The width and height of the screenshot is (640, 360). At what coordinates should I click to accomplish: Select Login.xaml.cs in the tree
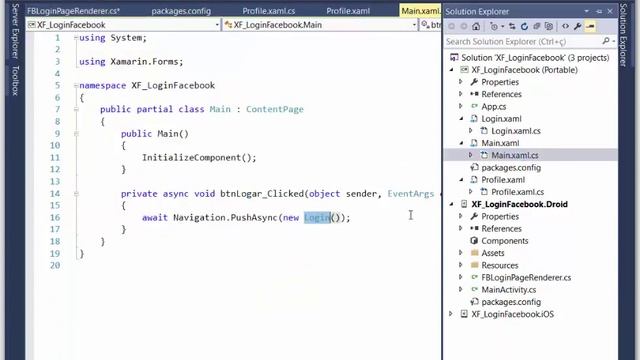pyautogui.click(x=516, y=131)
